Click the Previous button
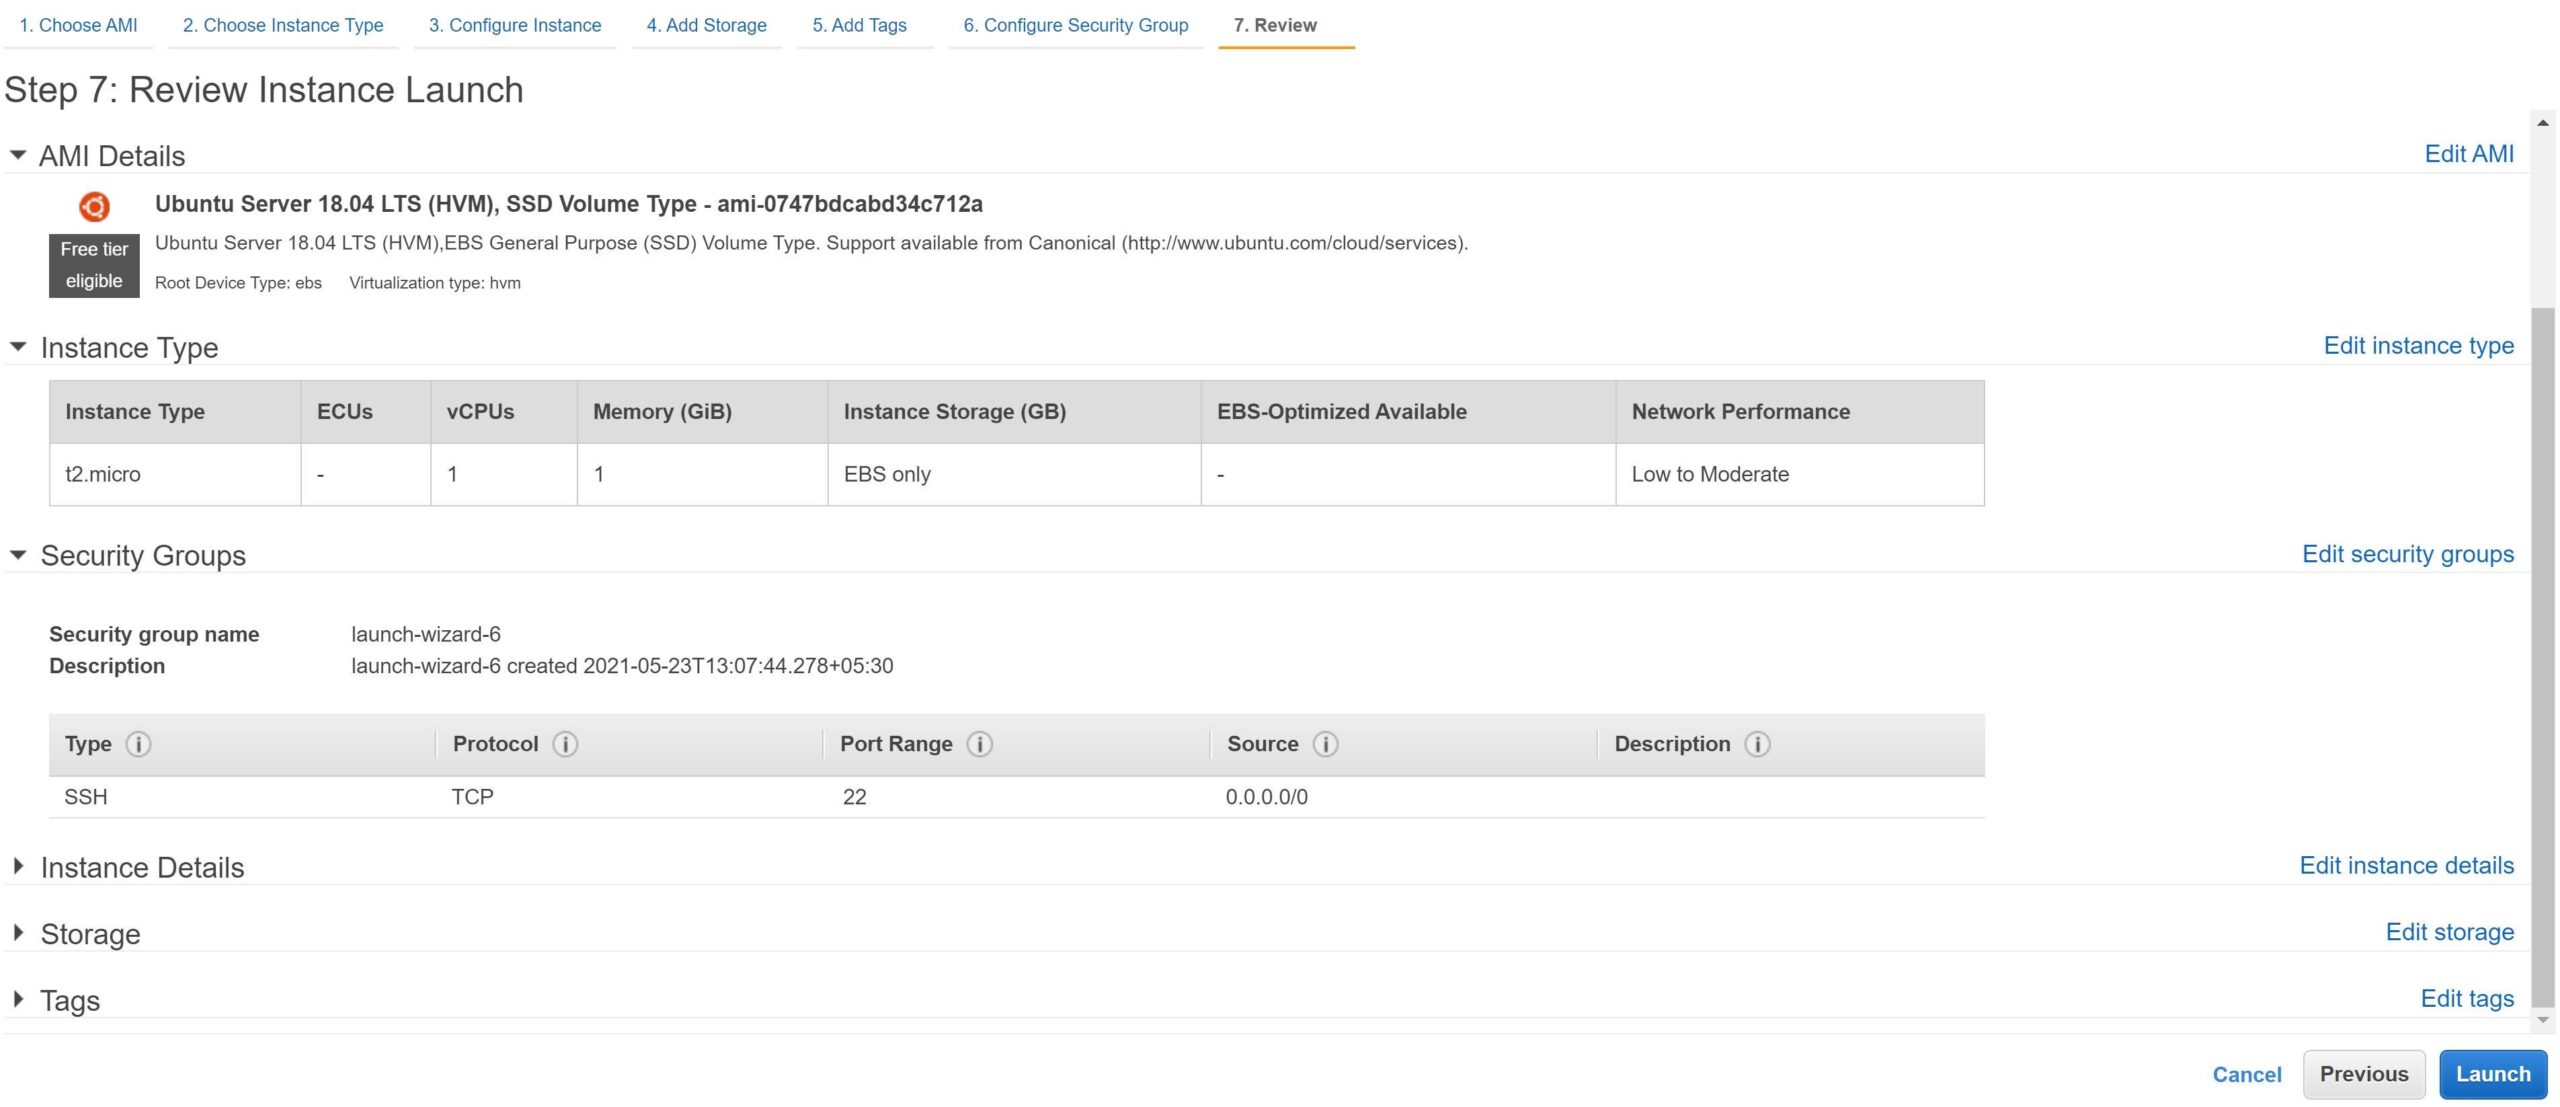2560x1107 pixels. pyautogui.click(x=2363, y=1074)
